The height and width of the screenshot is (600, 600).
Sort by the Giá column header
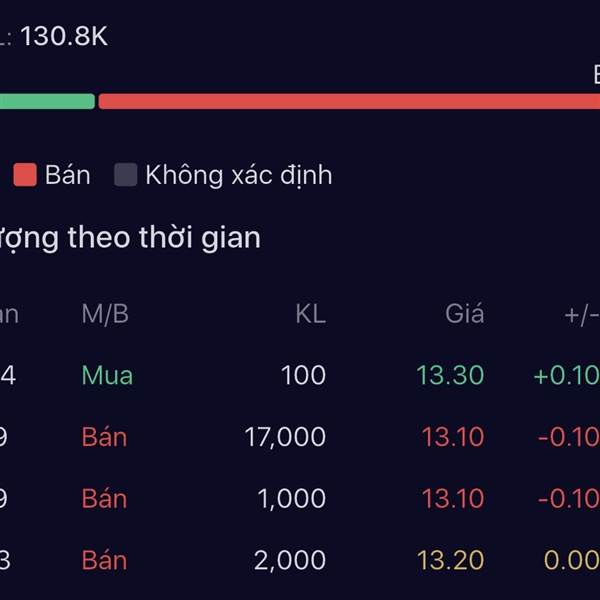tap(464, 314)
